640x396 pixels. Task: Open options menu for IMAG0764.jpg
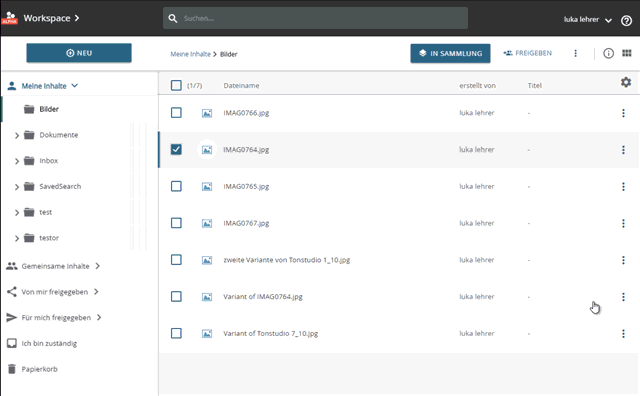tap(623, 150)
